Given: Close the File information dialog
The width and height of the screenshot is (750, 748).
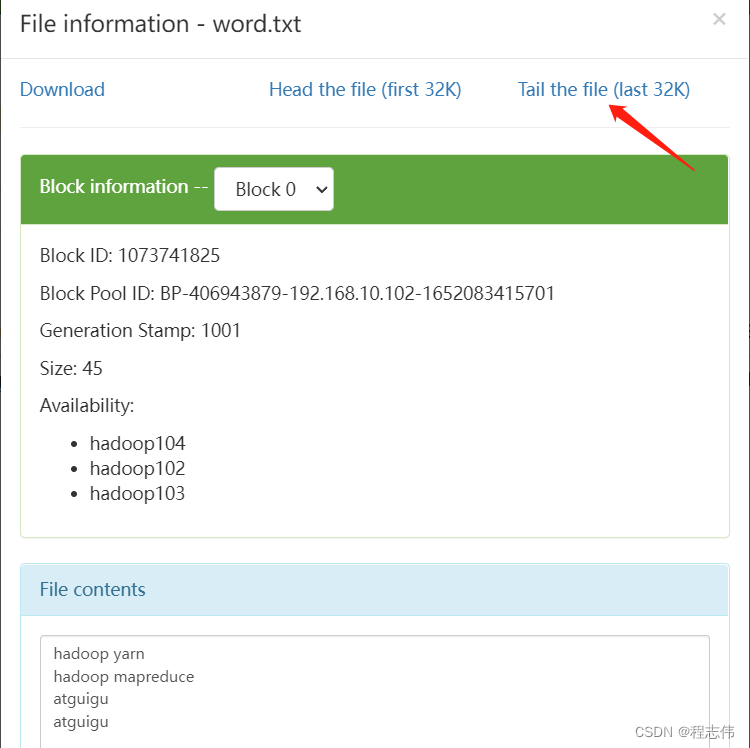Looking at the screenshot, I should [719, 20].
